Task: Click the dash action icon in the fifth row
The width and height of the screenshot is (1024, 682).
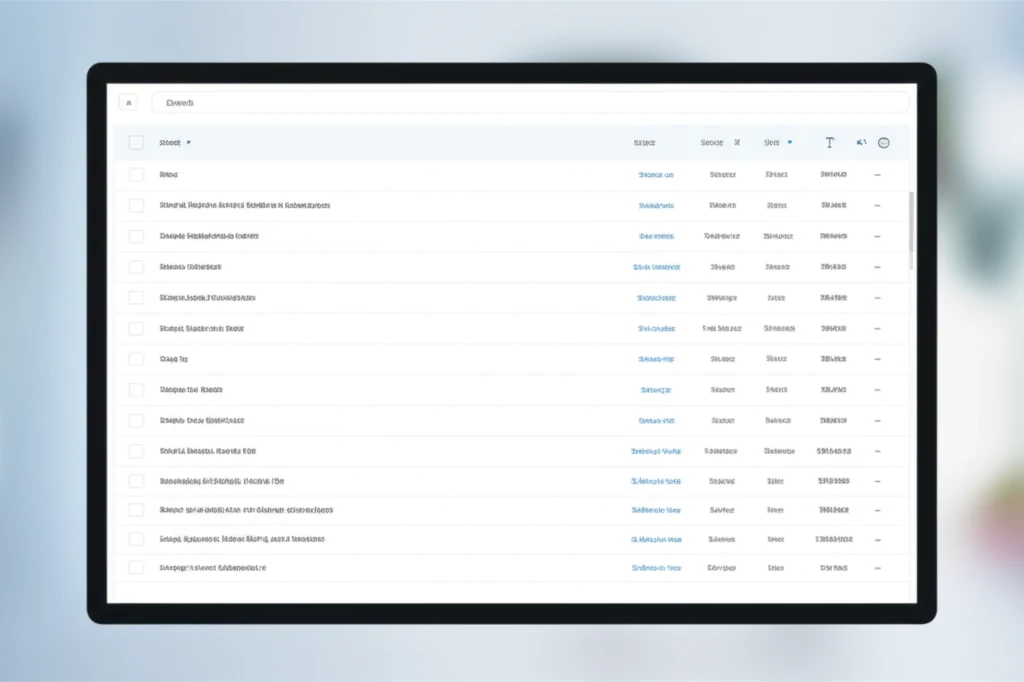Action: (x=877, y=298)
